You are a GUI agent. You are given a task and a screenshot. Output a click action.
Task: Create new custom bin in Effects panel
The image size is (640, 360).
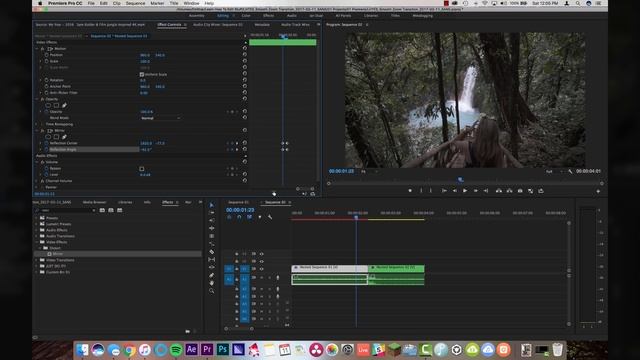point(187,331)
